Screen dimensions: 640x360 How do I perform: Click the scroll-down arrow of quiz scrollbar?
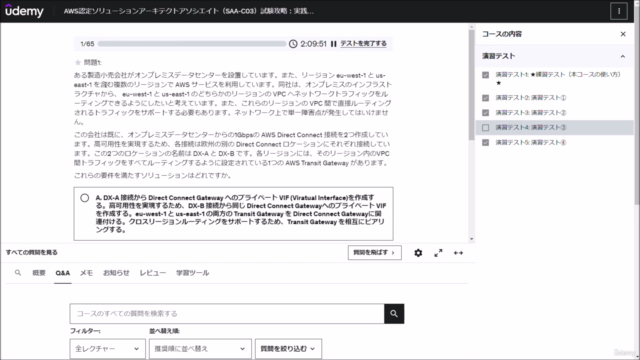pos(471,239)
